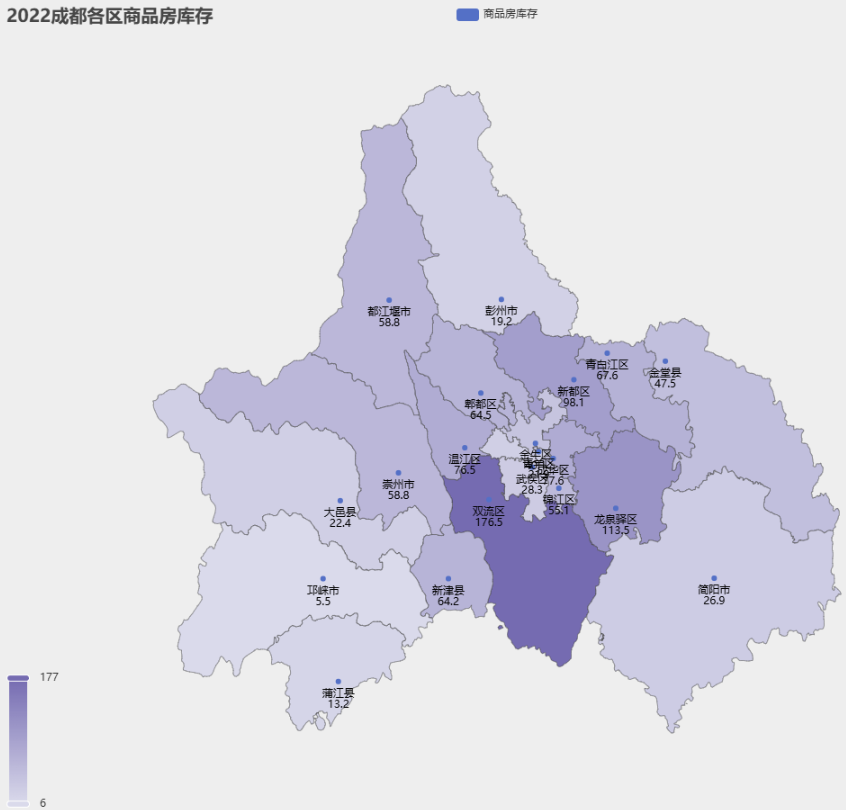The width and height of the screenshot is (846, 810).
Task: Select the blue marker dot above 新都区
Action: pyautogui.click(x=574, y=380)
